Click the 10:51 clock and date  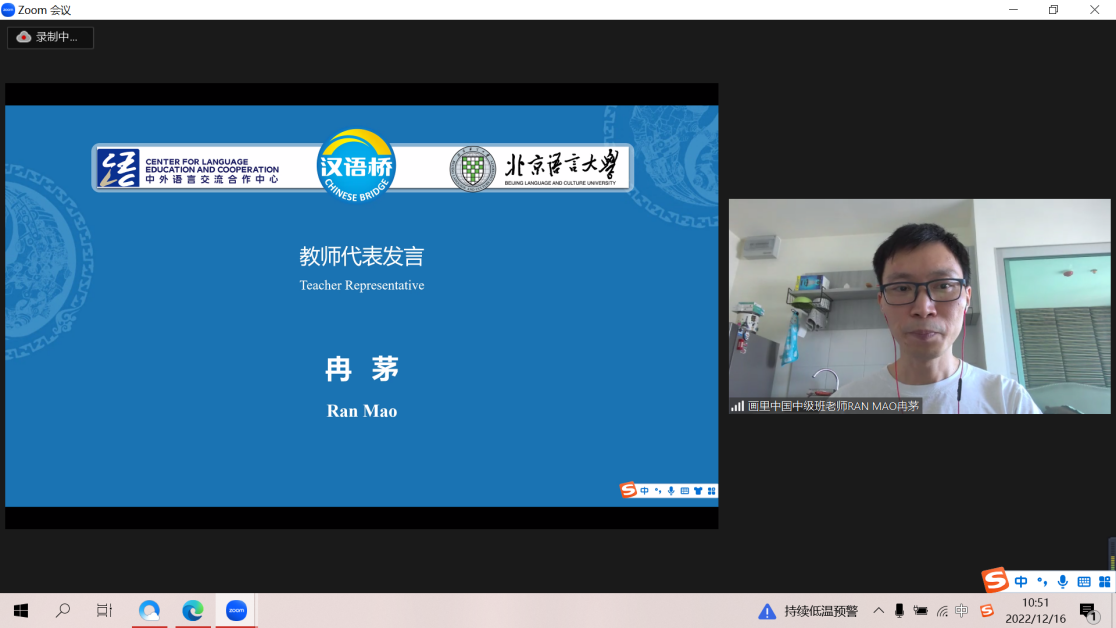pyautogui.click(x=1035, y=610)
